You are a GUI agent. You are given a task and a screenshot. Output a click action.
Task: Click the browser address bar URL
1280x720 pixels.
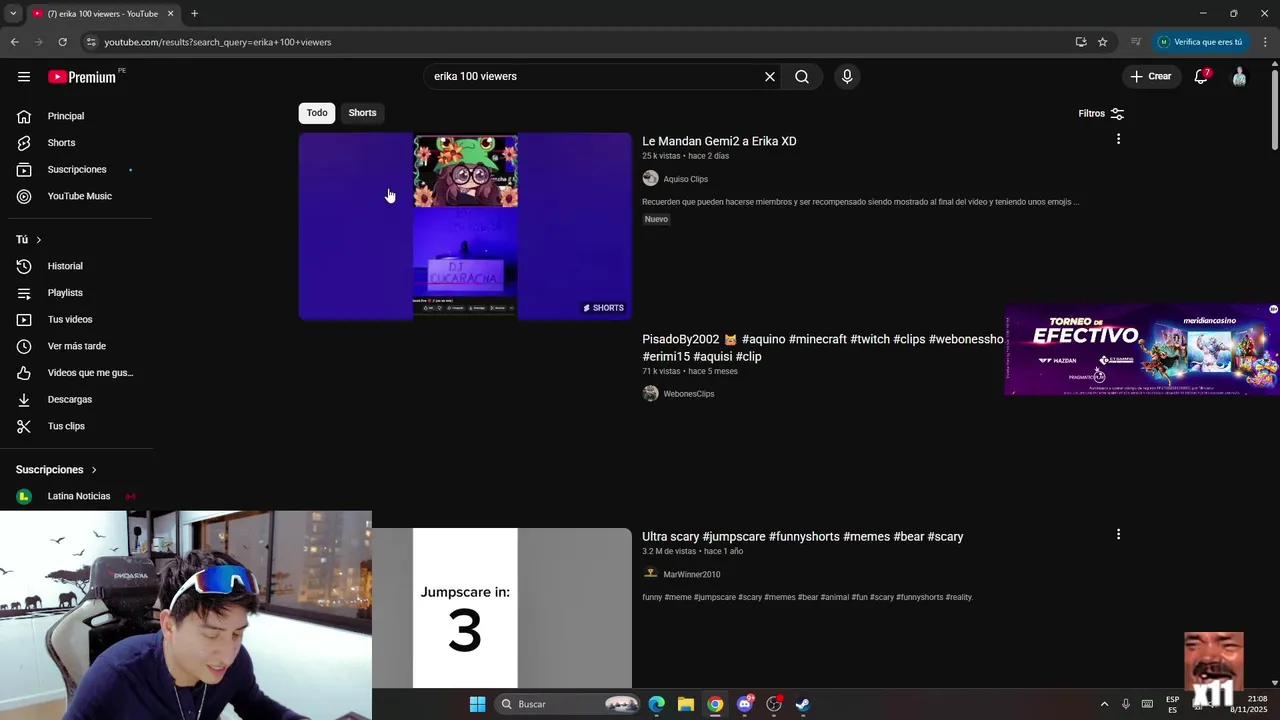click(x=218, y=42)
